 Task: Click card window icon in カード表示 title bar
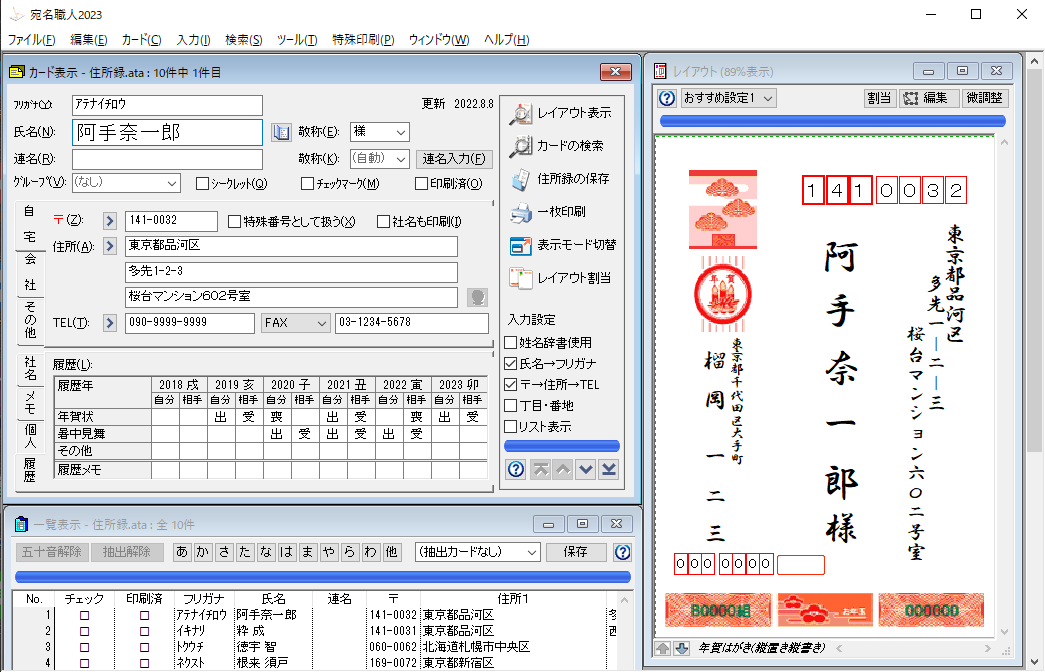click(x=17, y=72)
